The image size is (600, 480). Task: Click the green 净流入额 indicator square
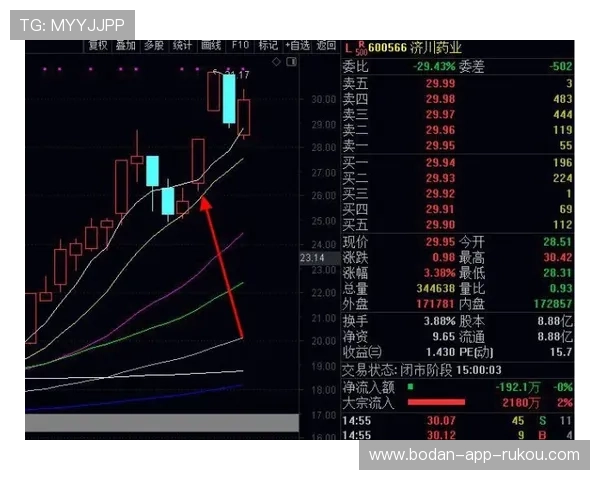point(410,387)
